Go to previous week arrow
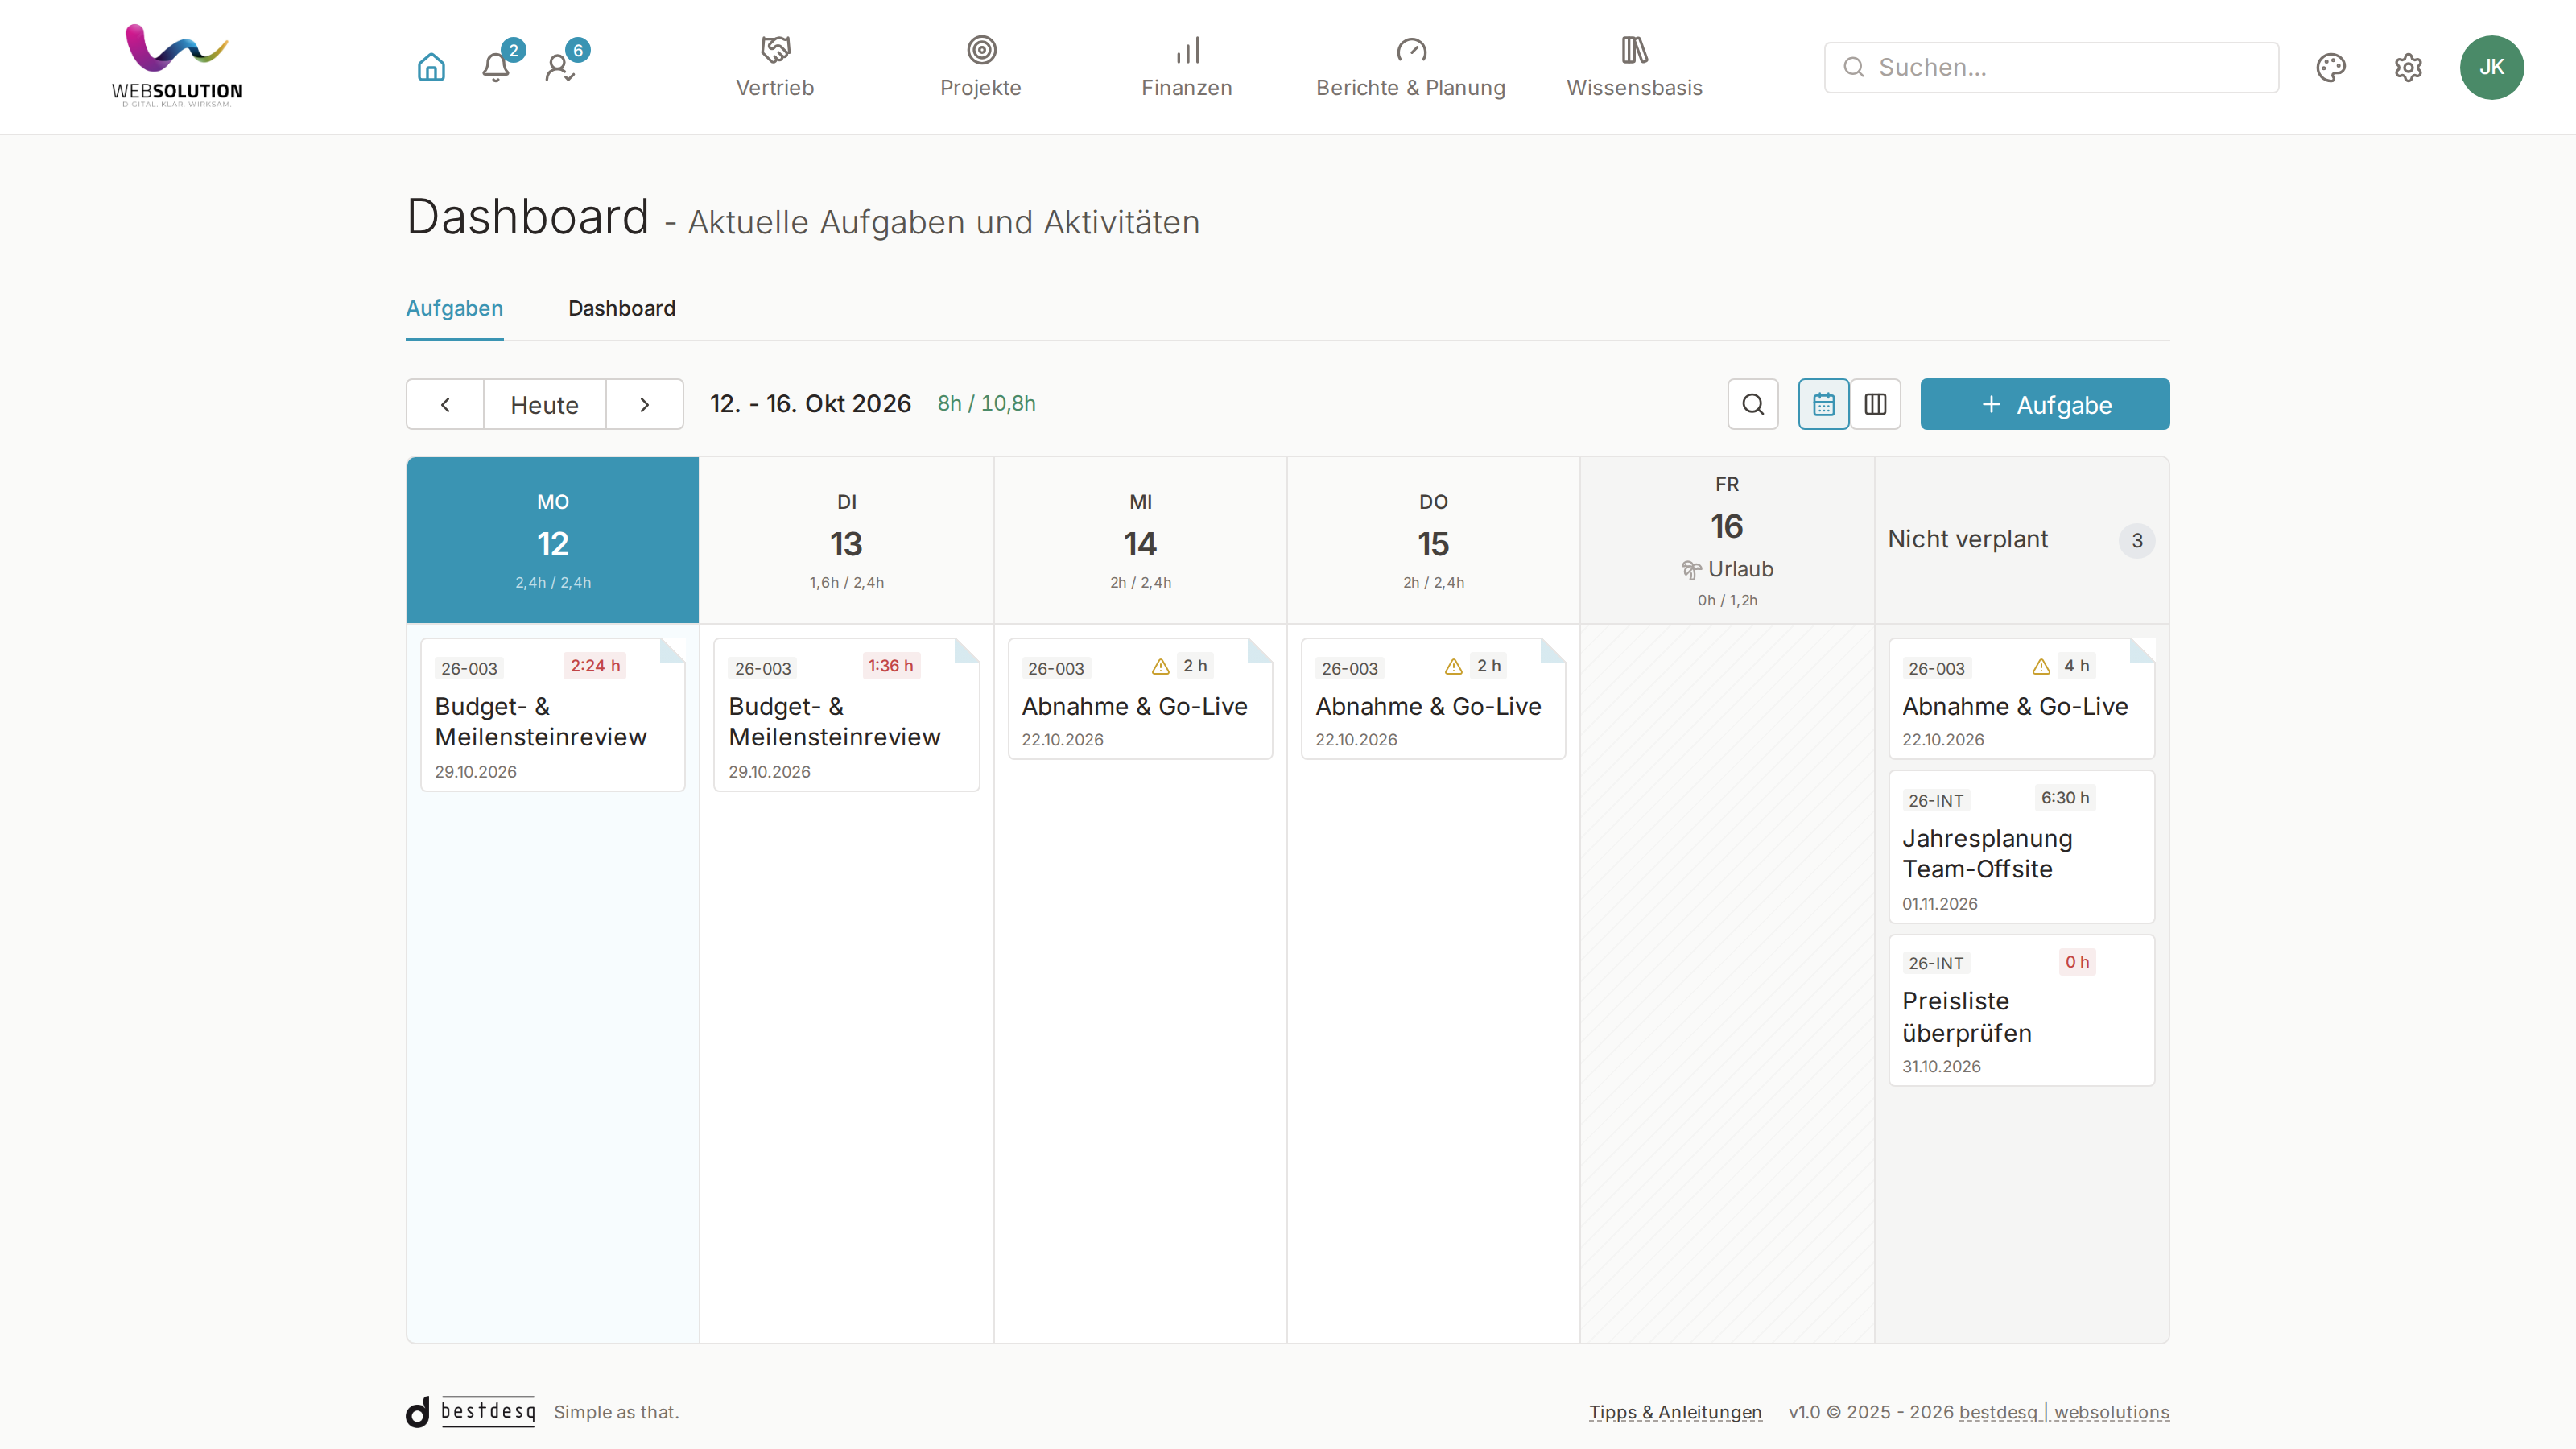The image size is (2576, 1449). tap(445, 404)
